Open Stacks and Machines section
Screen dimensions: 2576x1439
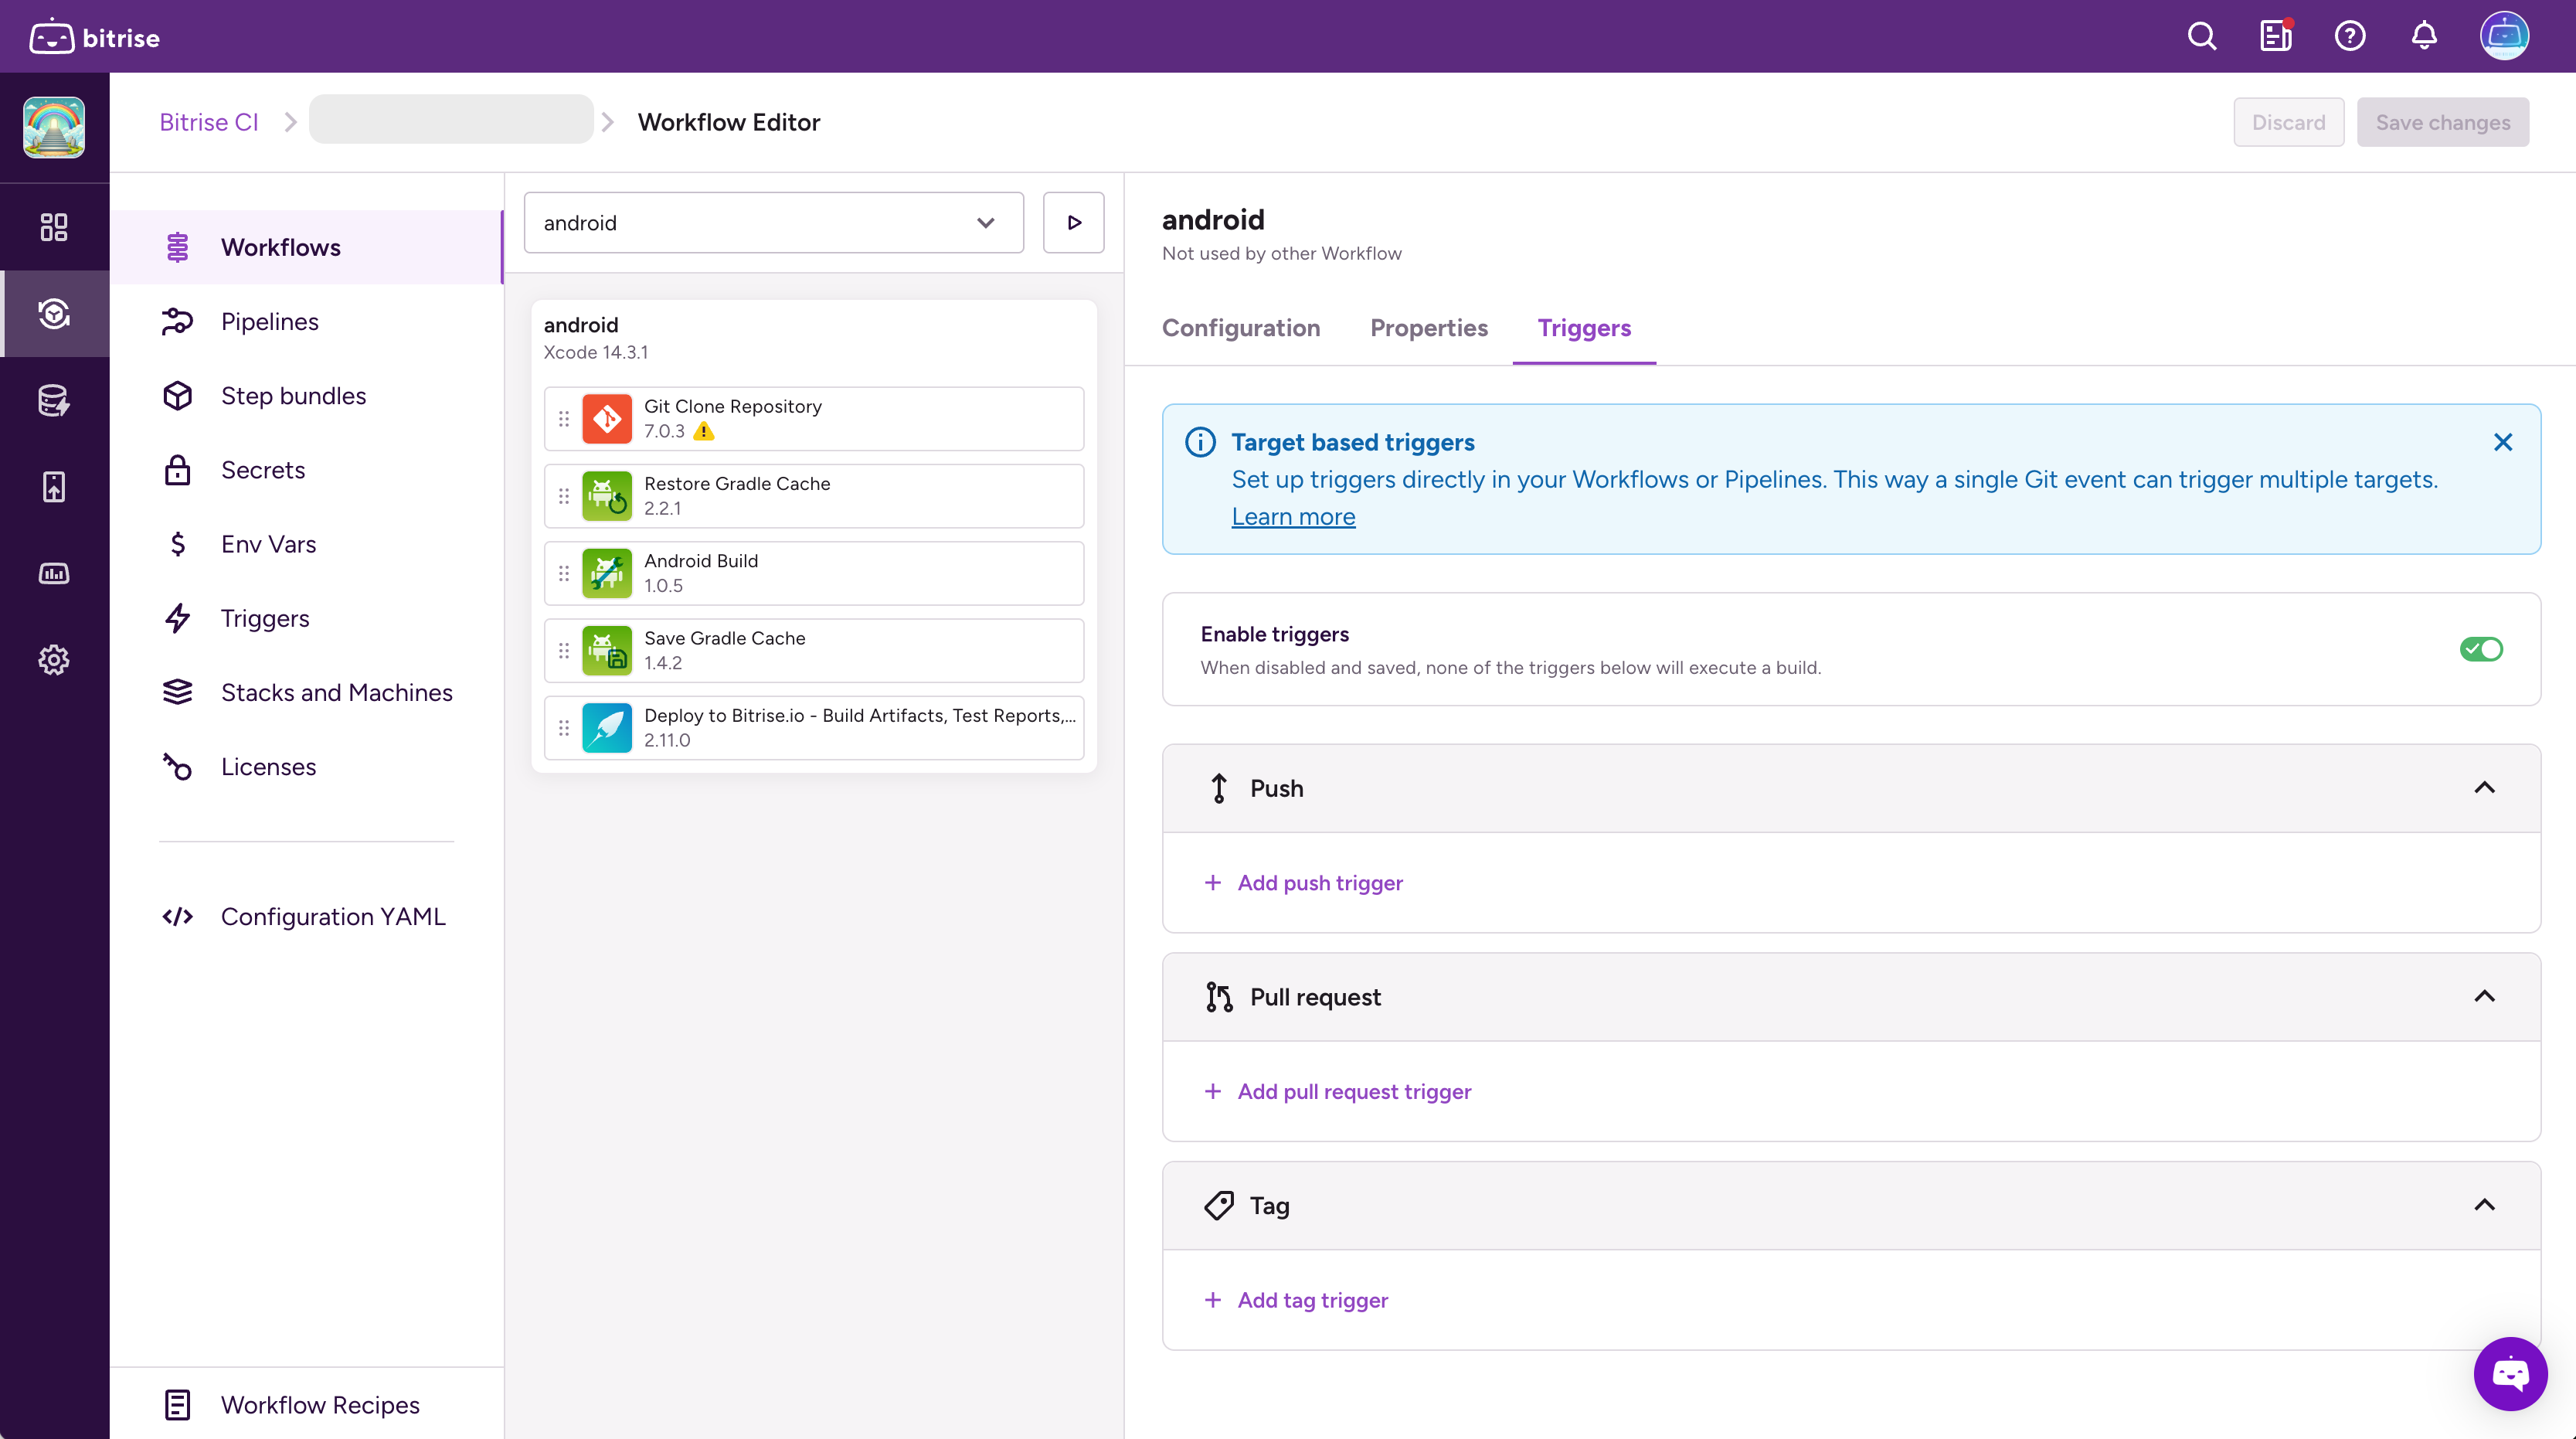tap(305, 692)
